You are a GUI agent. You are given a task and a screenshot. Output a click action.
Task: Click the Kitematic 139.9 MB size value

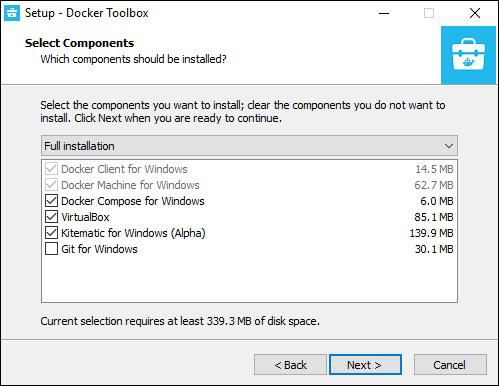coord(431,233)
